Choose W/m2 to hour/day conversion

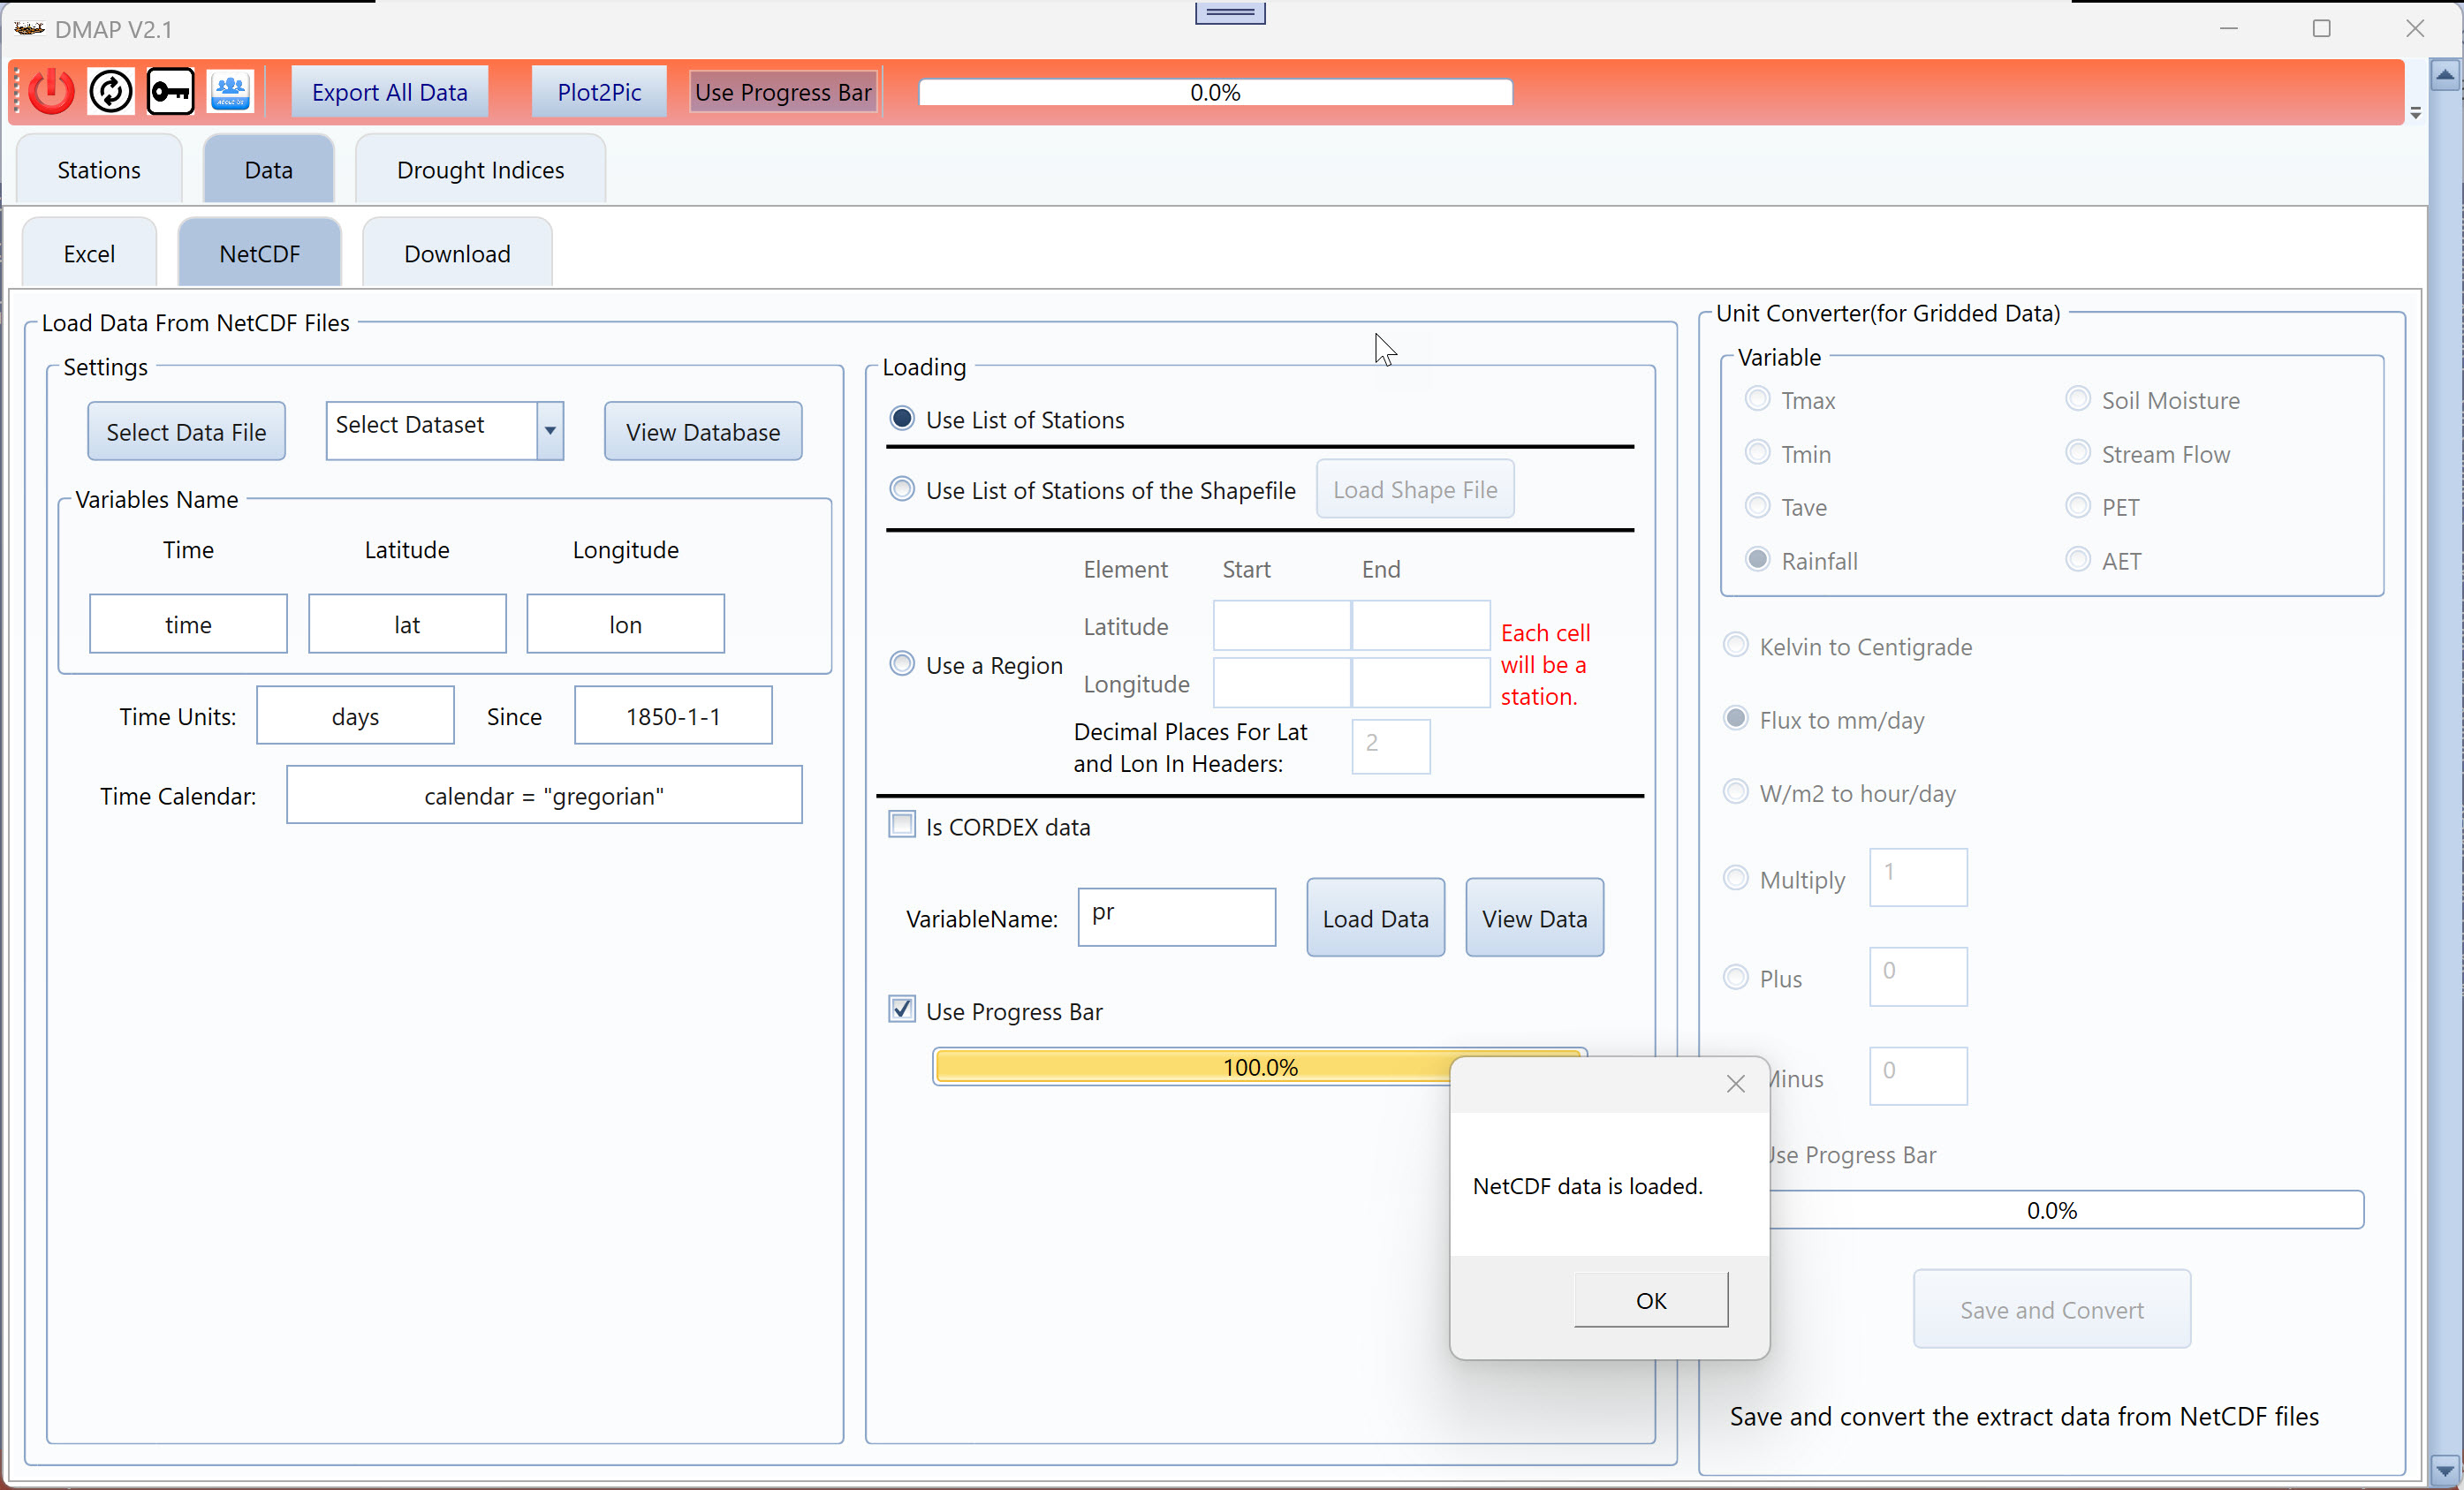coord(1736,792)
